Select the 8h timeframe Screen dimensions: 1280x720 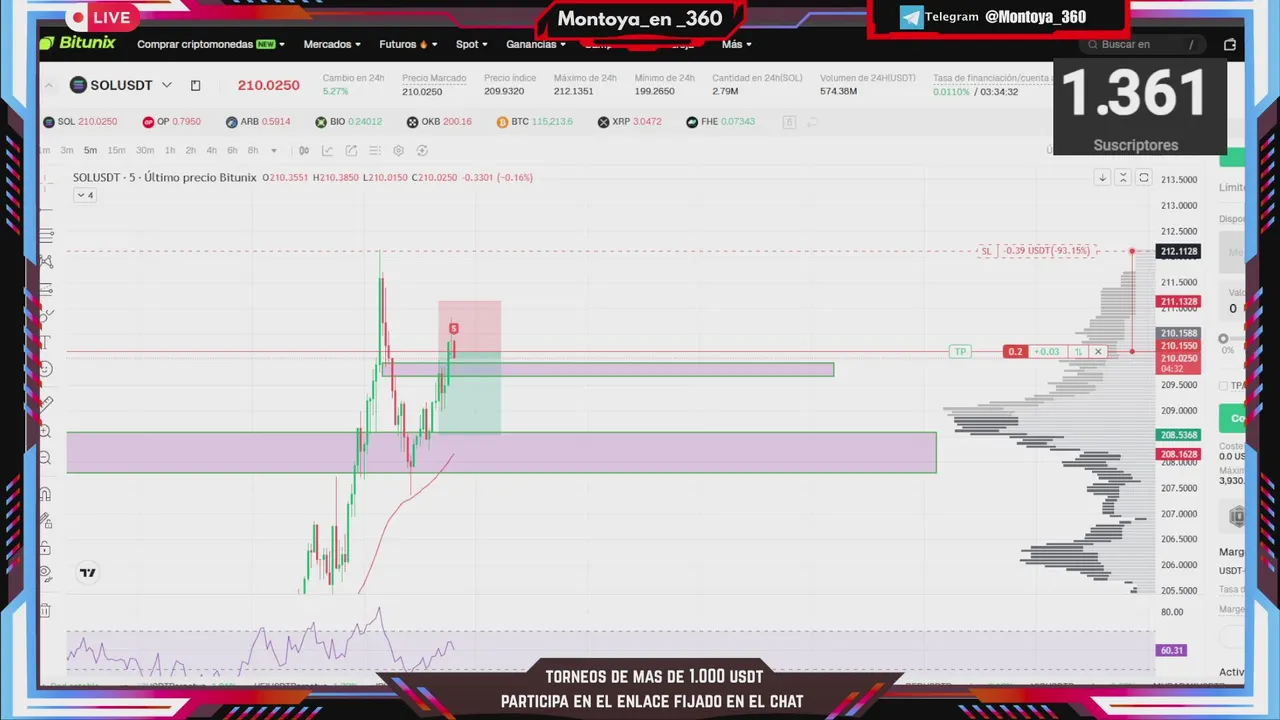tap(253, 151)
